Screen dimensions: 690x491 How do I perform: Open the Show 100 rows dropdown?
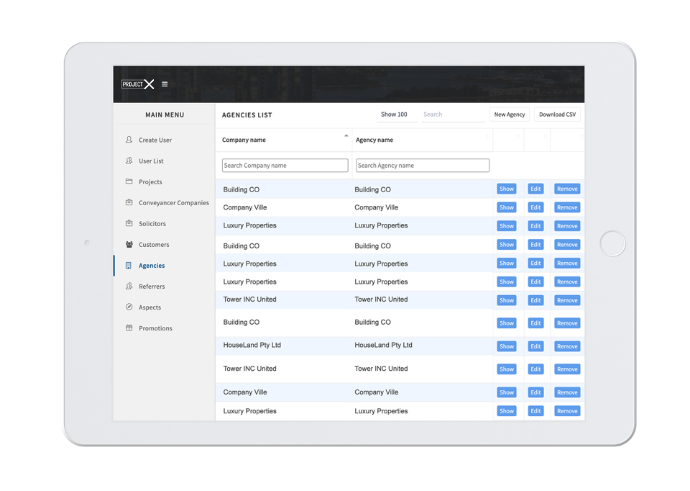point(394,115)
